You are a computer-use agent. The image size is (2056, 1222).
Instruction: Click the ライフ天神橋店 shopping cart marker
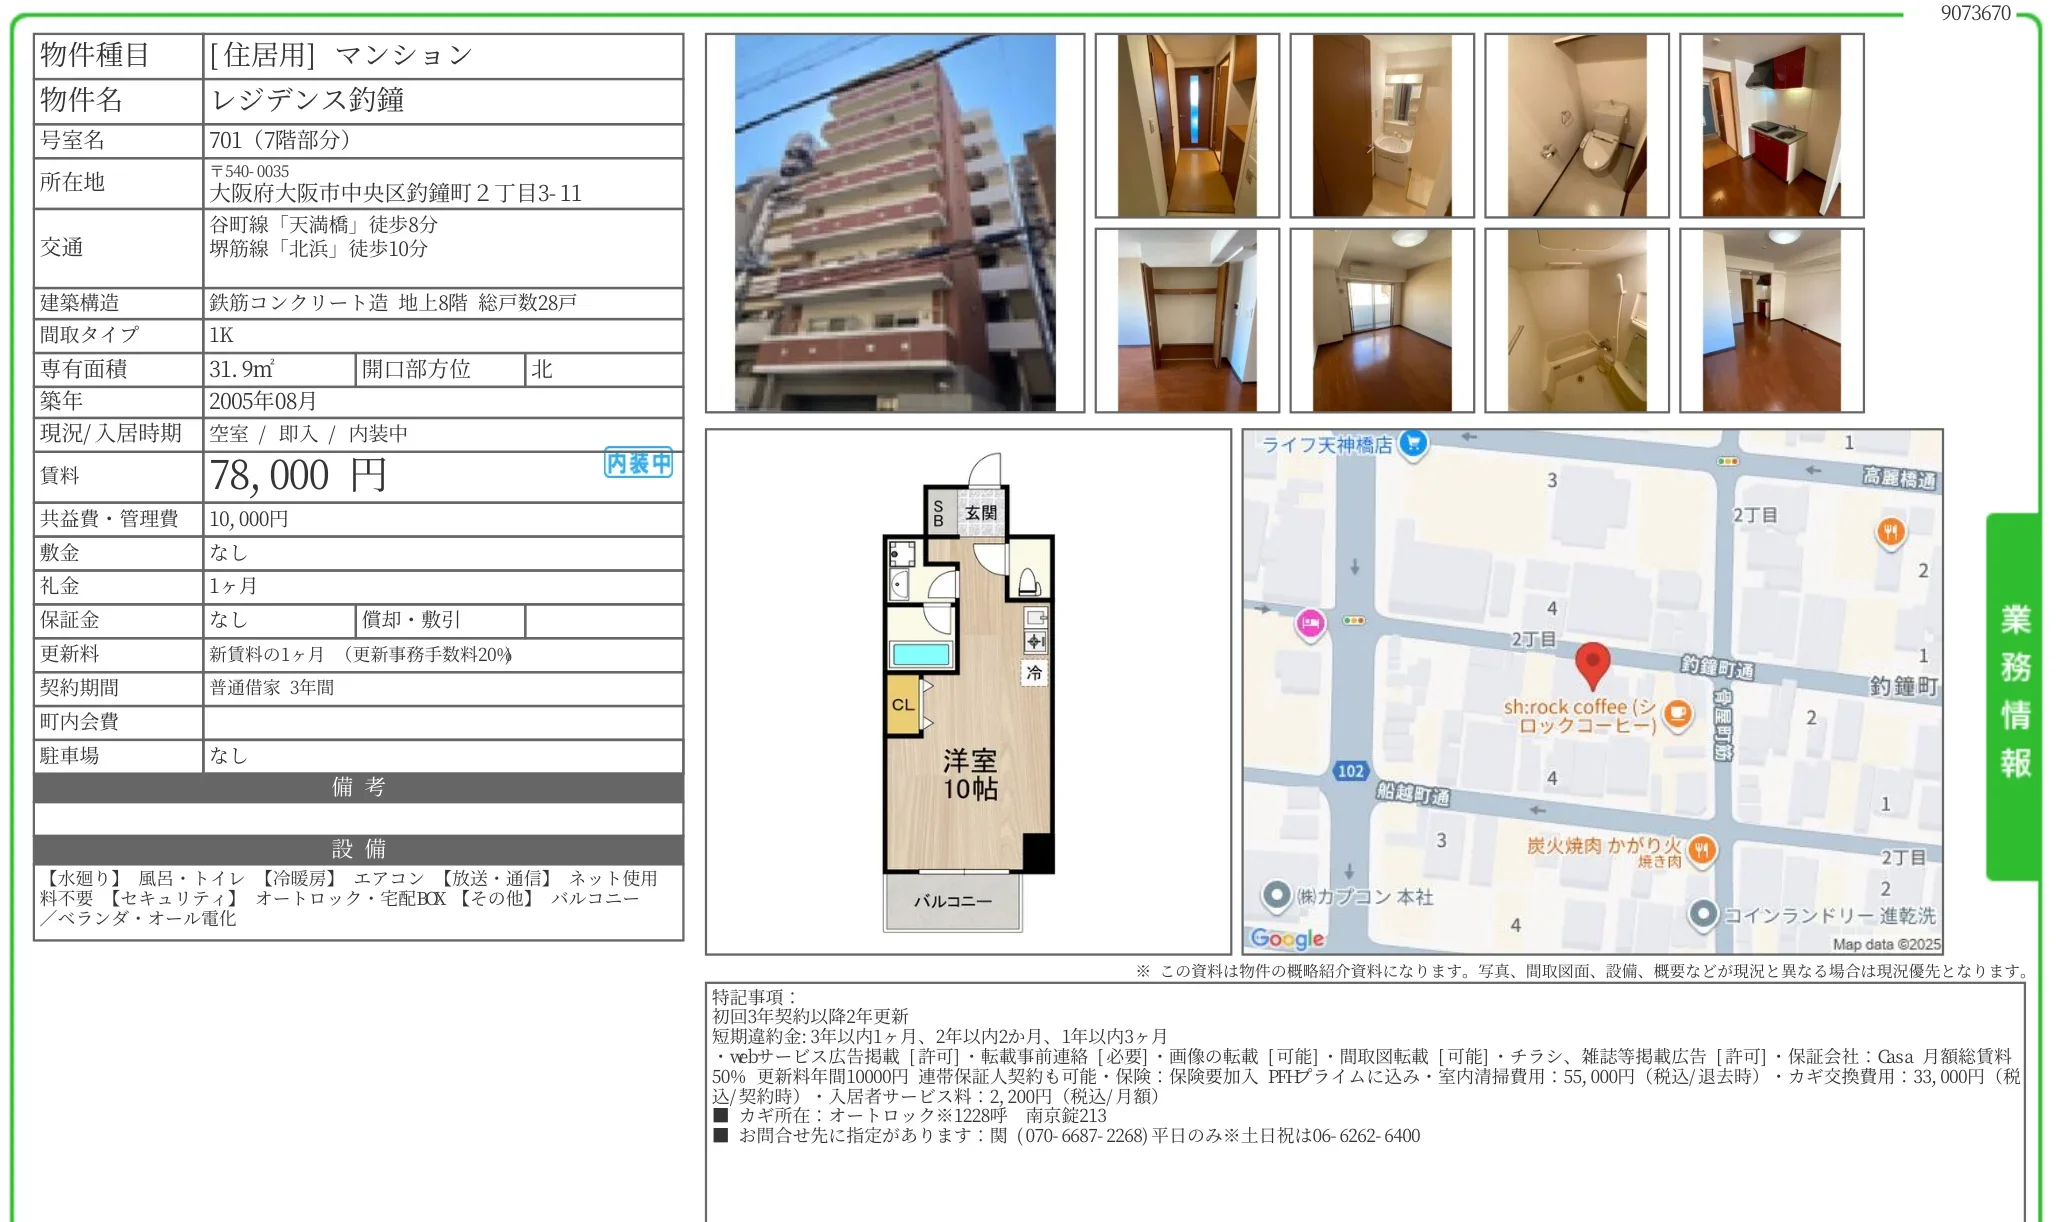point(1413,442)
